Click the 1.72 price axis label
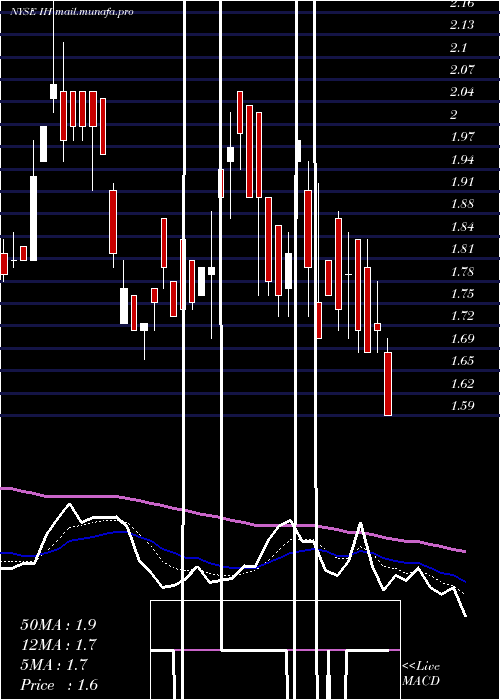The height and width of the screenshot is (700, 500). pos(462,316)
